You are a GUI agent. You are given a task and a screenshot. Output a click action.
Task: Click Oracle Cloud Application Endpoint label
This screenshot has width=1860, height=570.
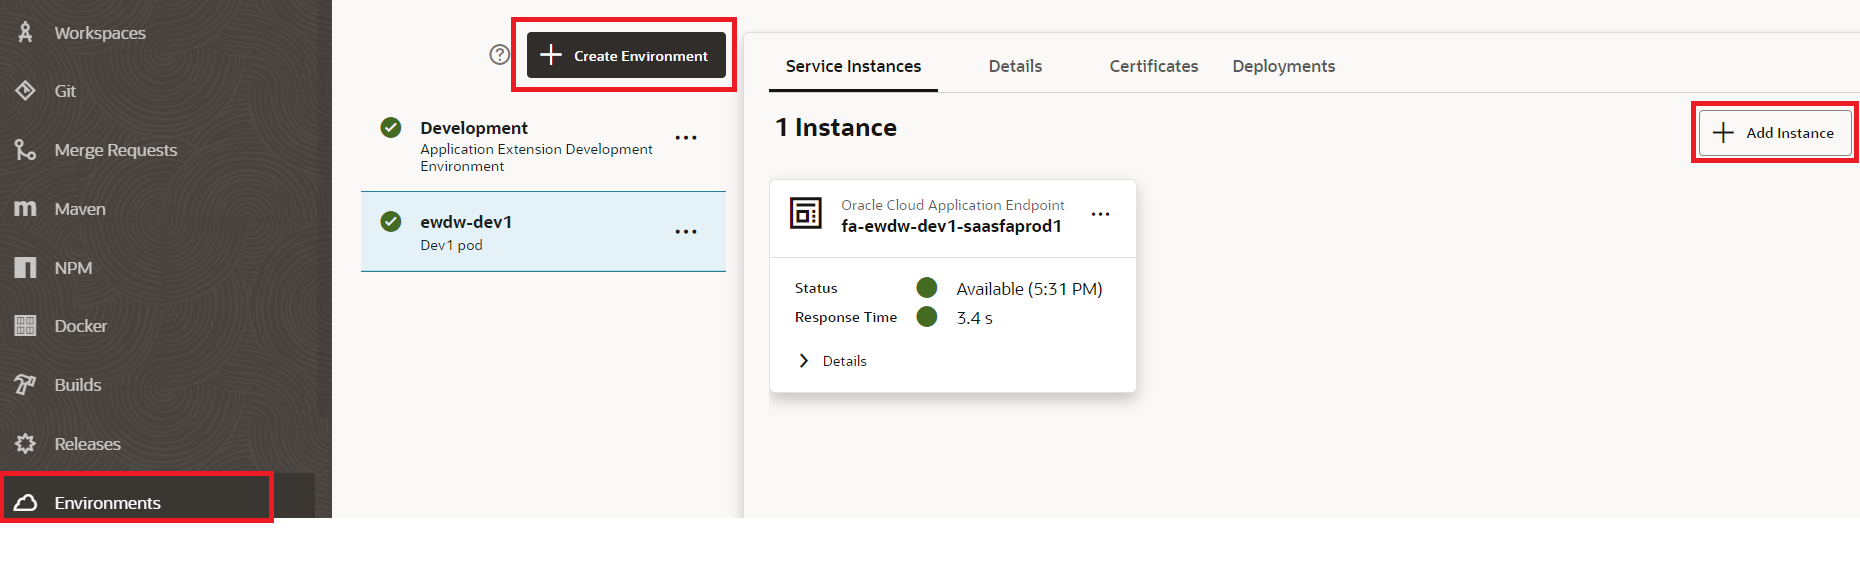click(x=952, y=205)
